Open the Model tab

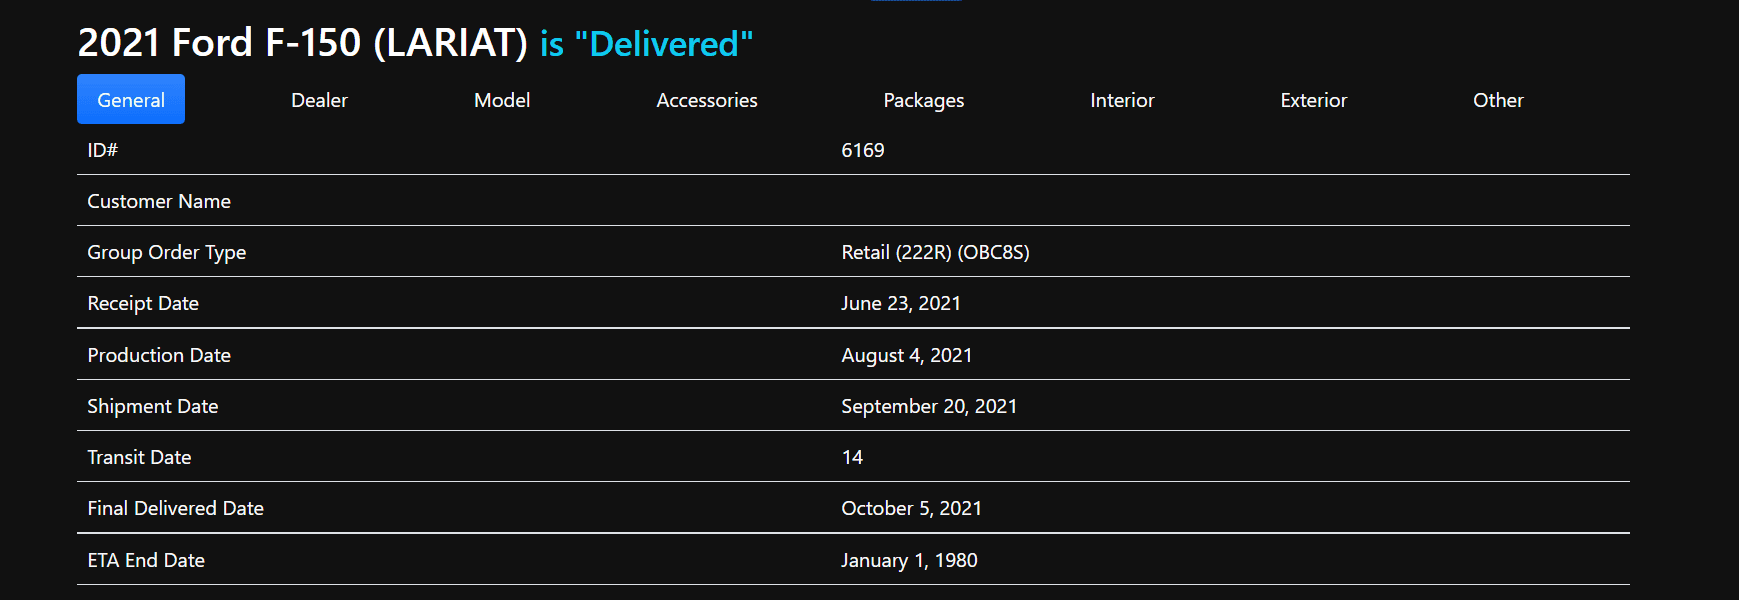tap(502, 100)
